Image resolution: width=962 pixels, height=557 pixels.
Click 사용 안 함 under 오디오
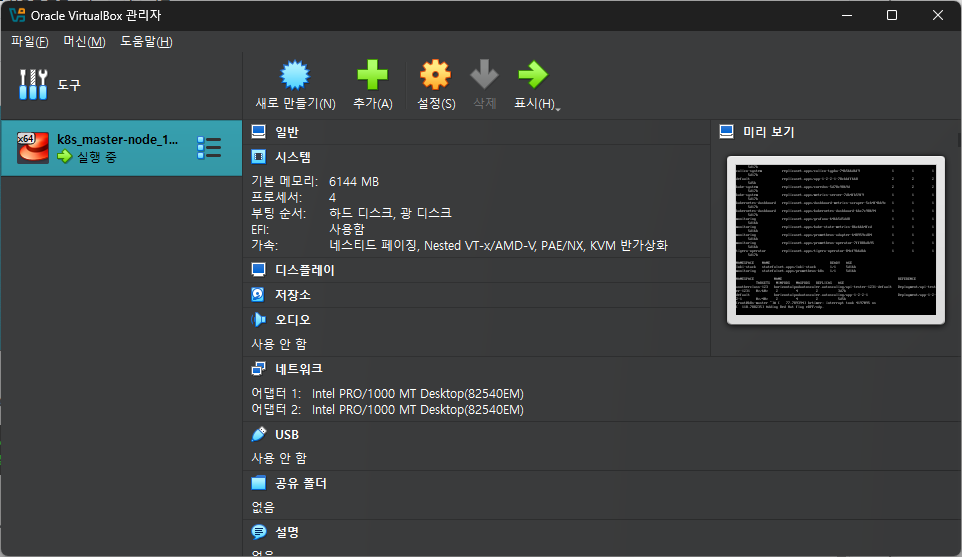coord(279,344)
